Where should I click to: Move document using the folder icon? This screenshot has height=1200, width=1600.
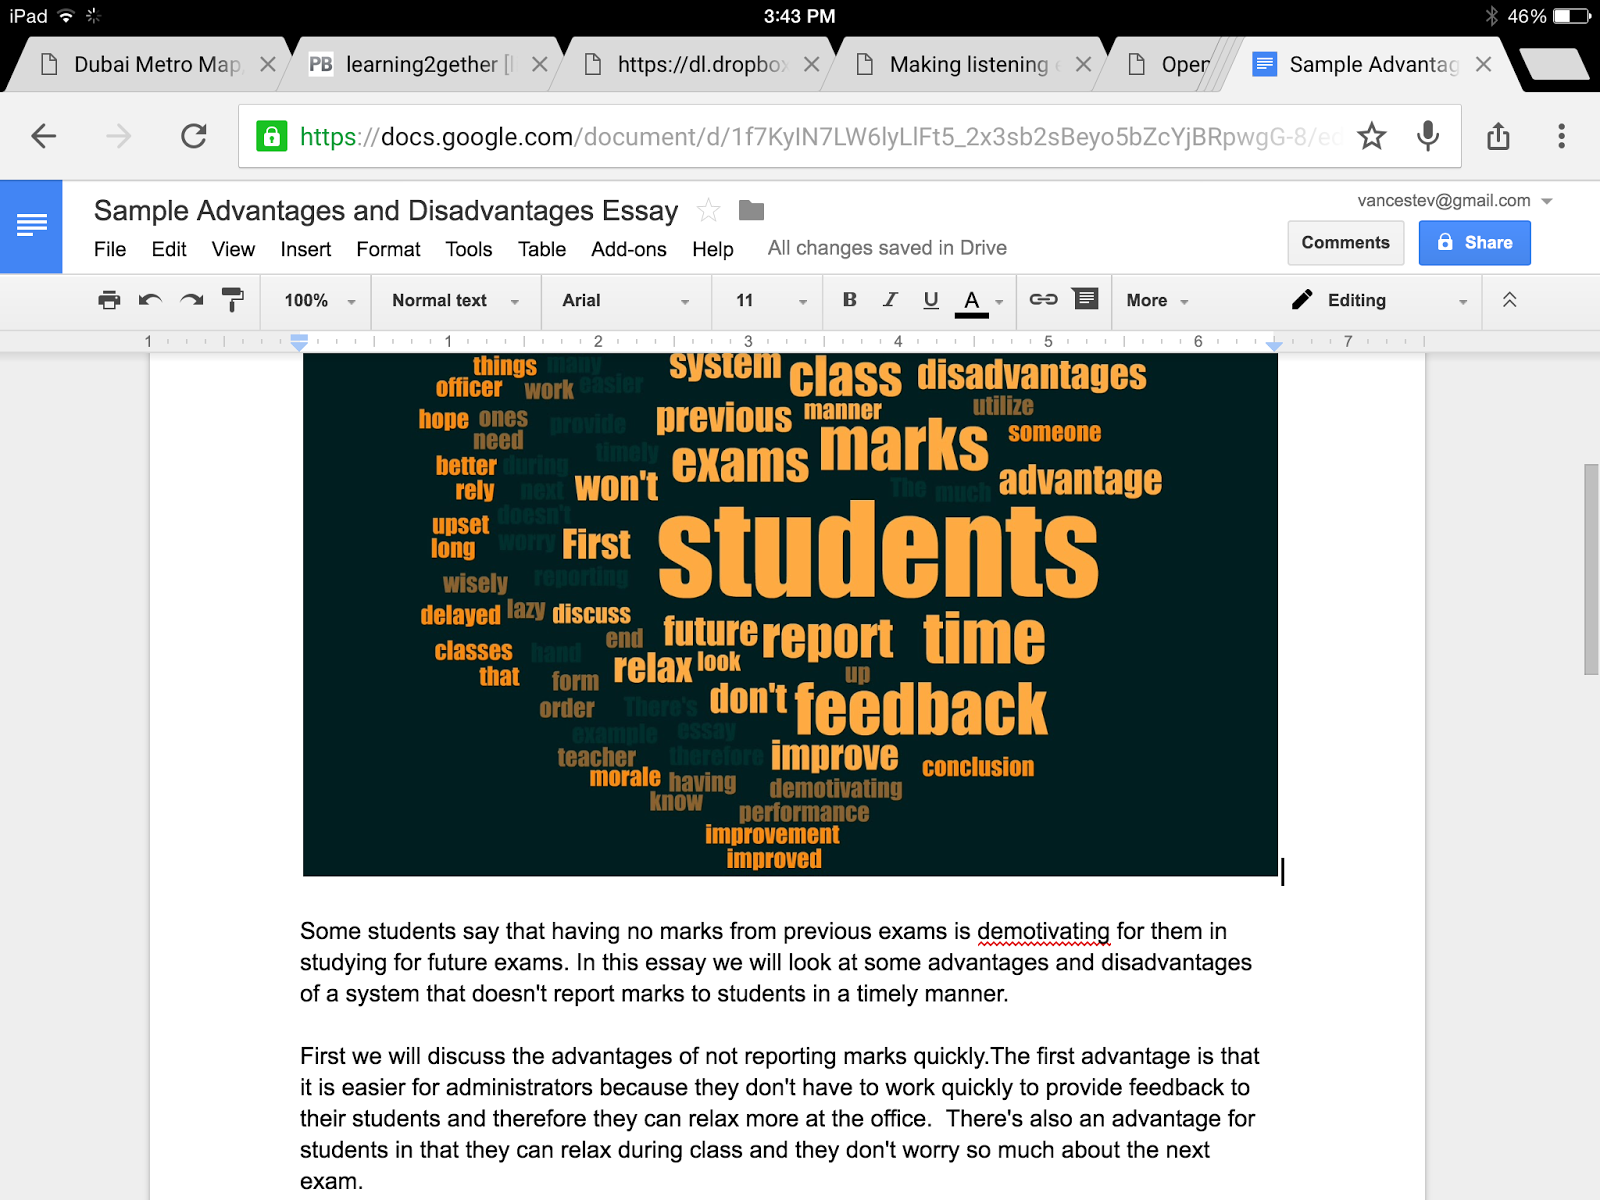pyautogui.click(x=751, y=210)
